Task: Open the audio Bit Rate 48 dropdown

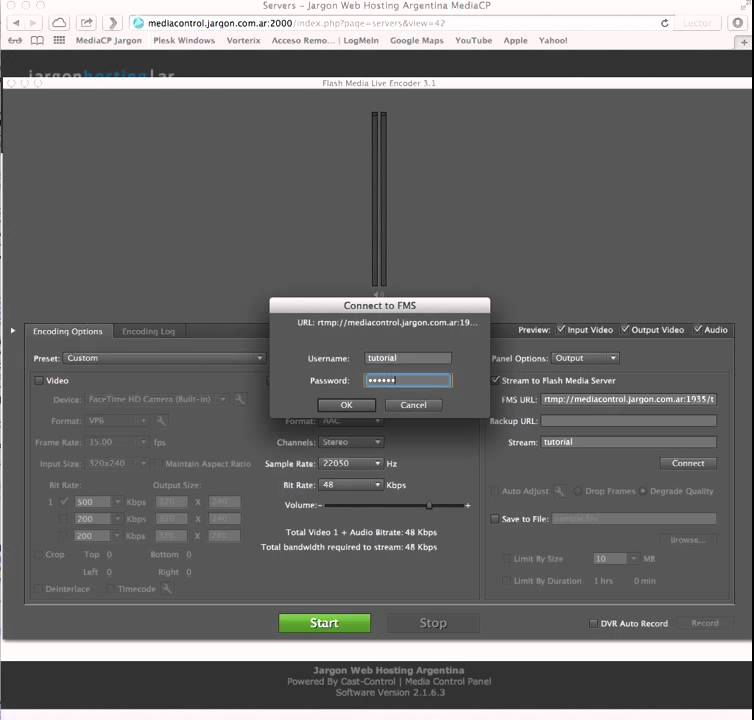Action: click(351, 484)
